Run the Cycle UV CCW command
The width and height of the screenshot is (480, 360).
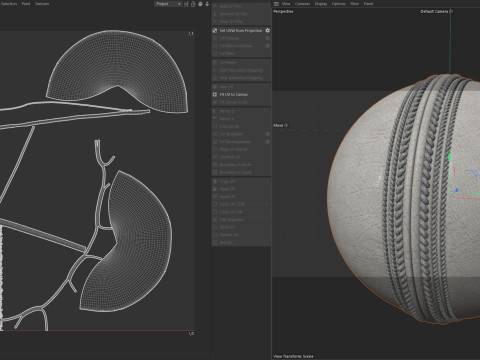[241, 204]
